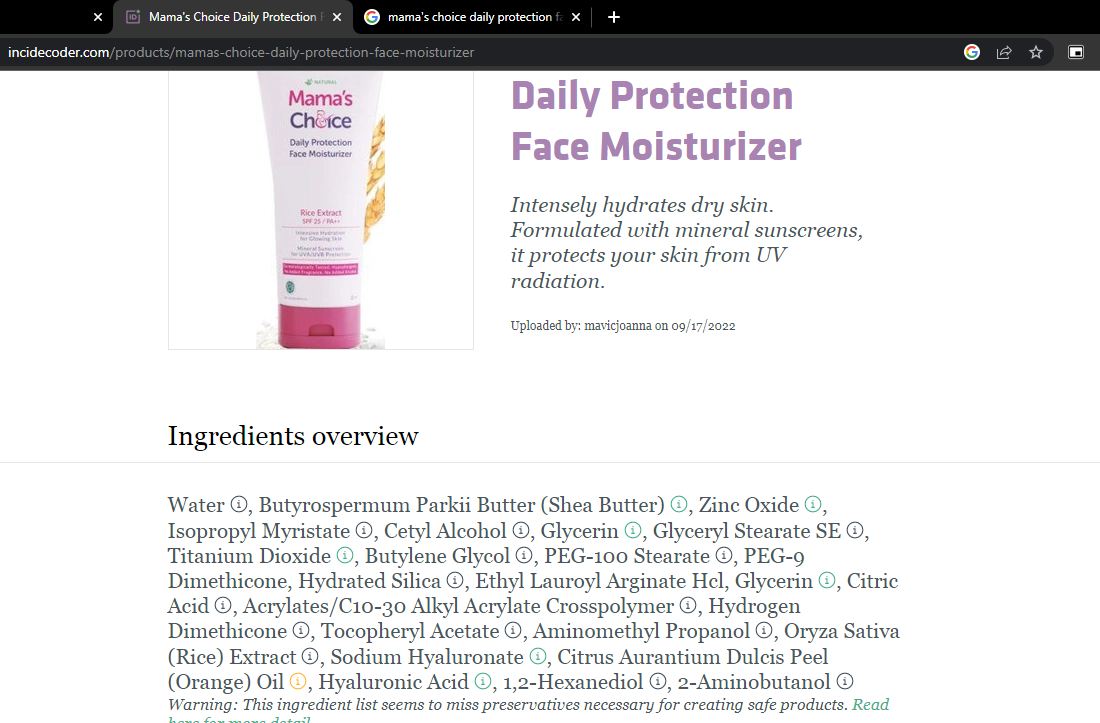Open info icon next to Sodium Hyaluronate
This screenshot has width=1100, height=723.
(537, 656)
